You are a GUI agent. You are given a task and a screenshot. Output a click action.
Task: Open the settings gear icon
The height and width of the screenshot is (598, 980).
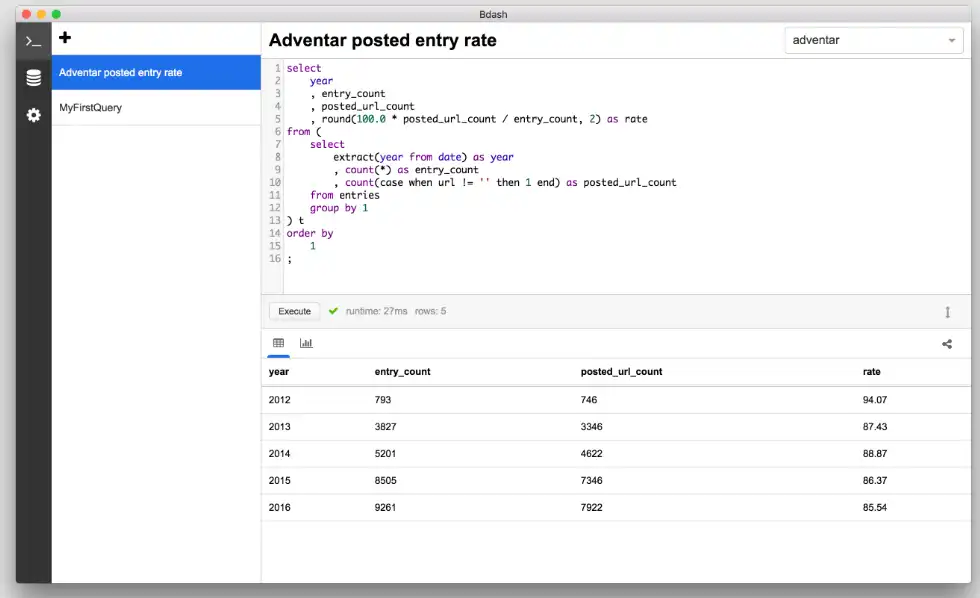click(33, 115)
